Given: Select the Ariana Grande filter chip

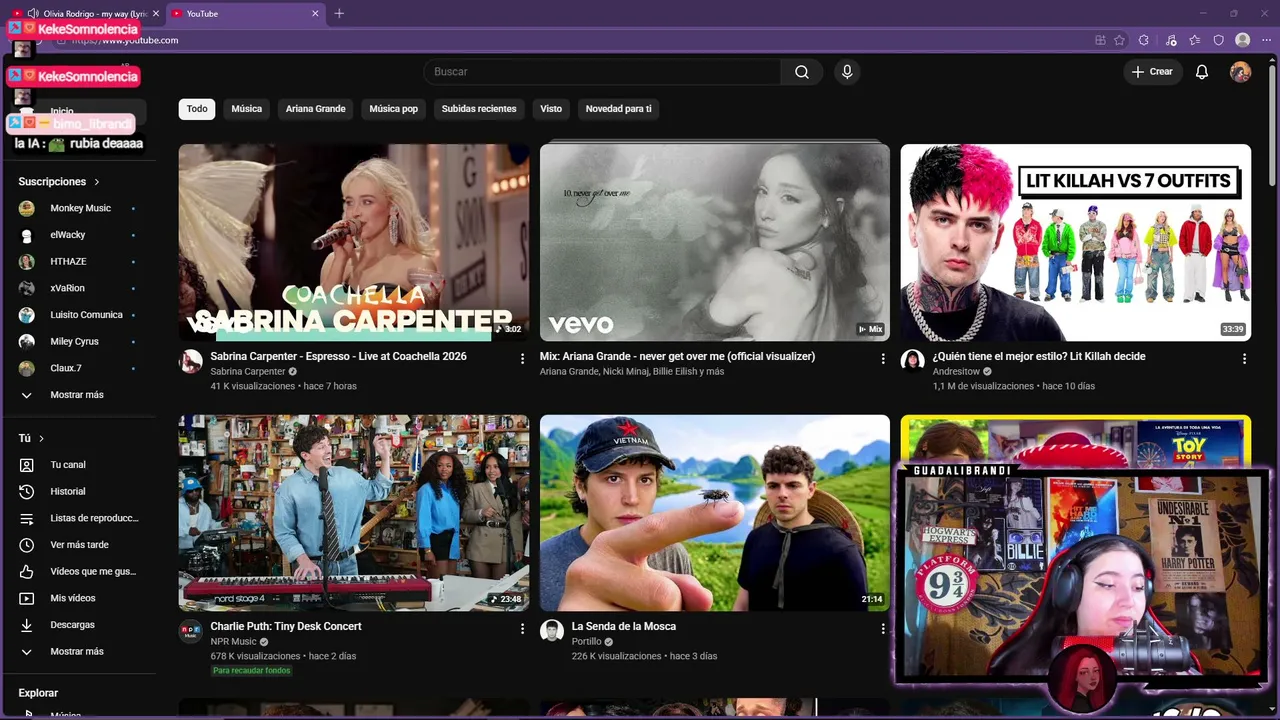Looking at the screenshot, I should point(316,109).
